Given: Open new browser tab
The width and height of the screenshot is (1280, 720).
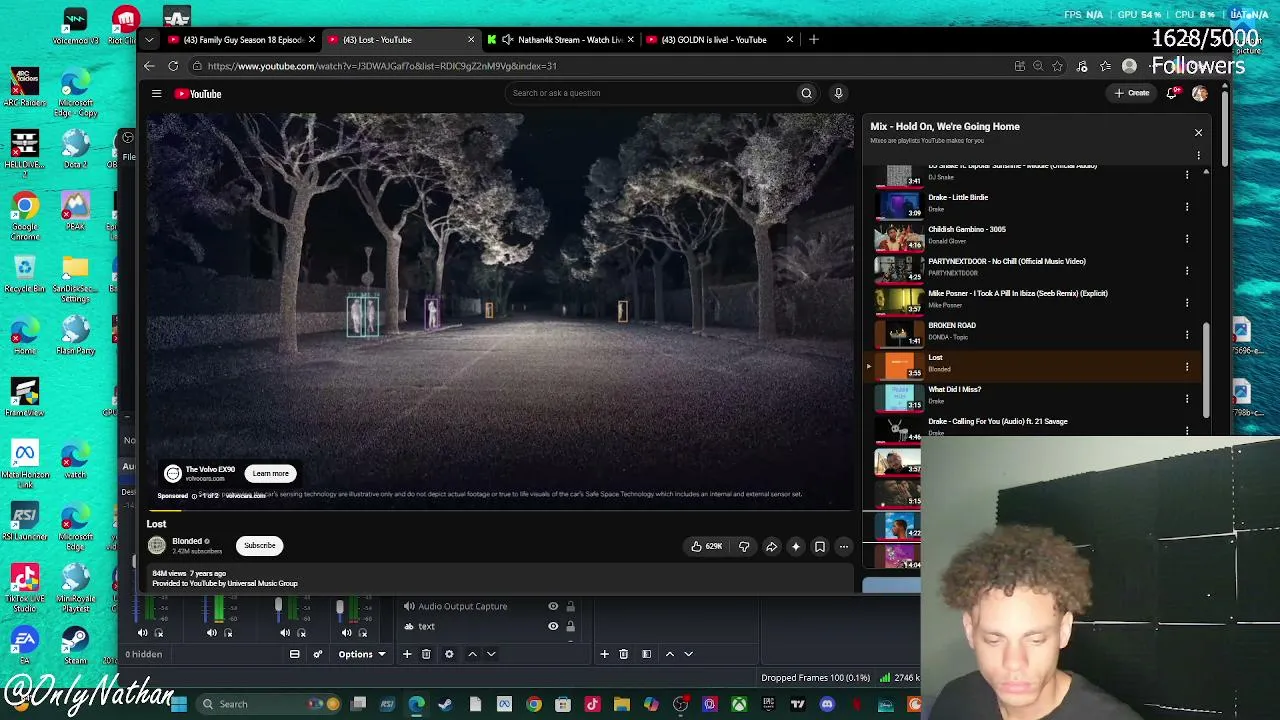Looking at the screenshot, I should coord(813,40).
